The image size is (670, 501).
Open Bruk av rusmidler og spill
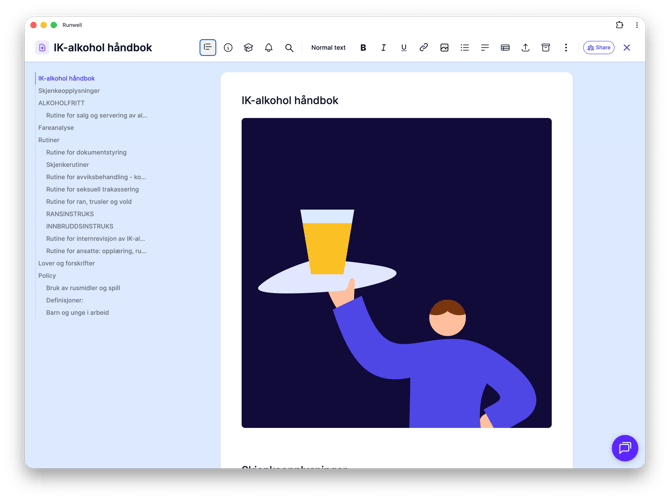[83, 288]
